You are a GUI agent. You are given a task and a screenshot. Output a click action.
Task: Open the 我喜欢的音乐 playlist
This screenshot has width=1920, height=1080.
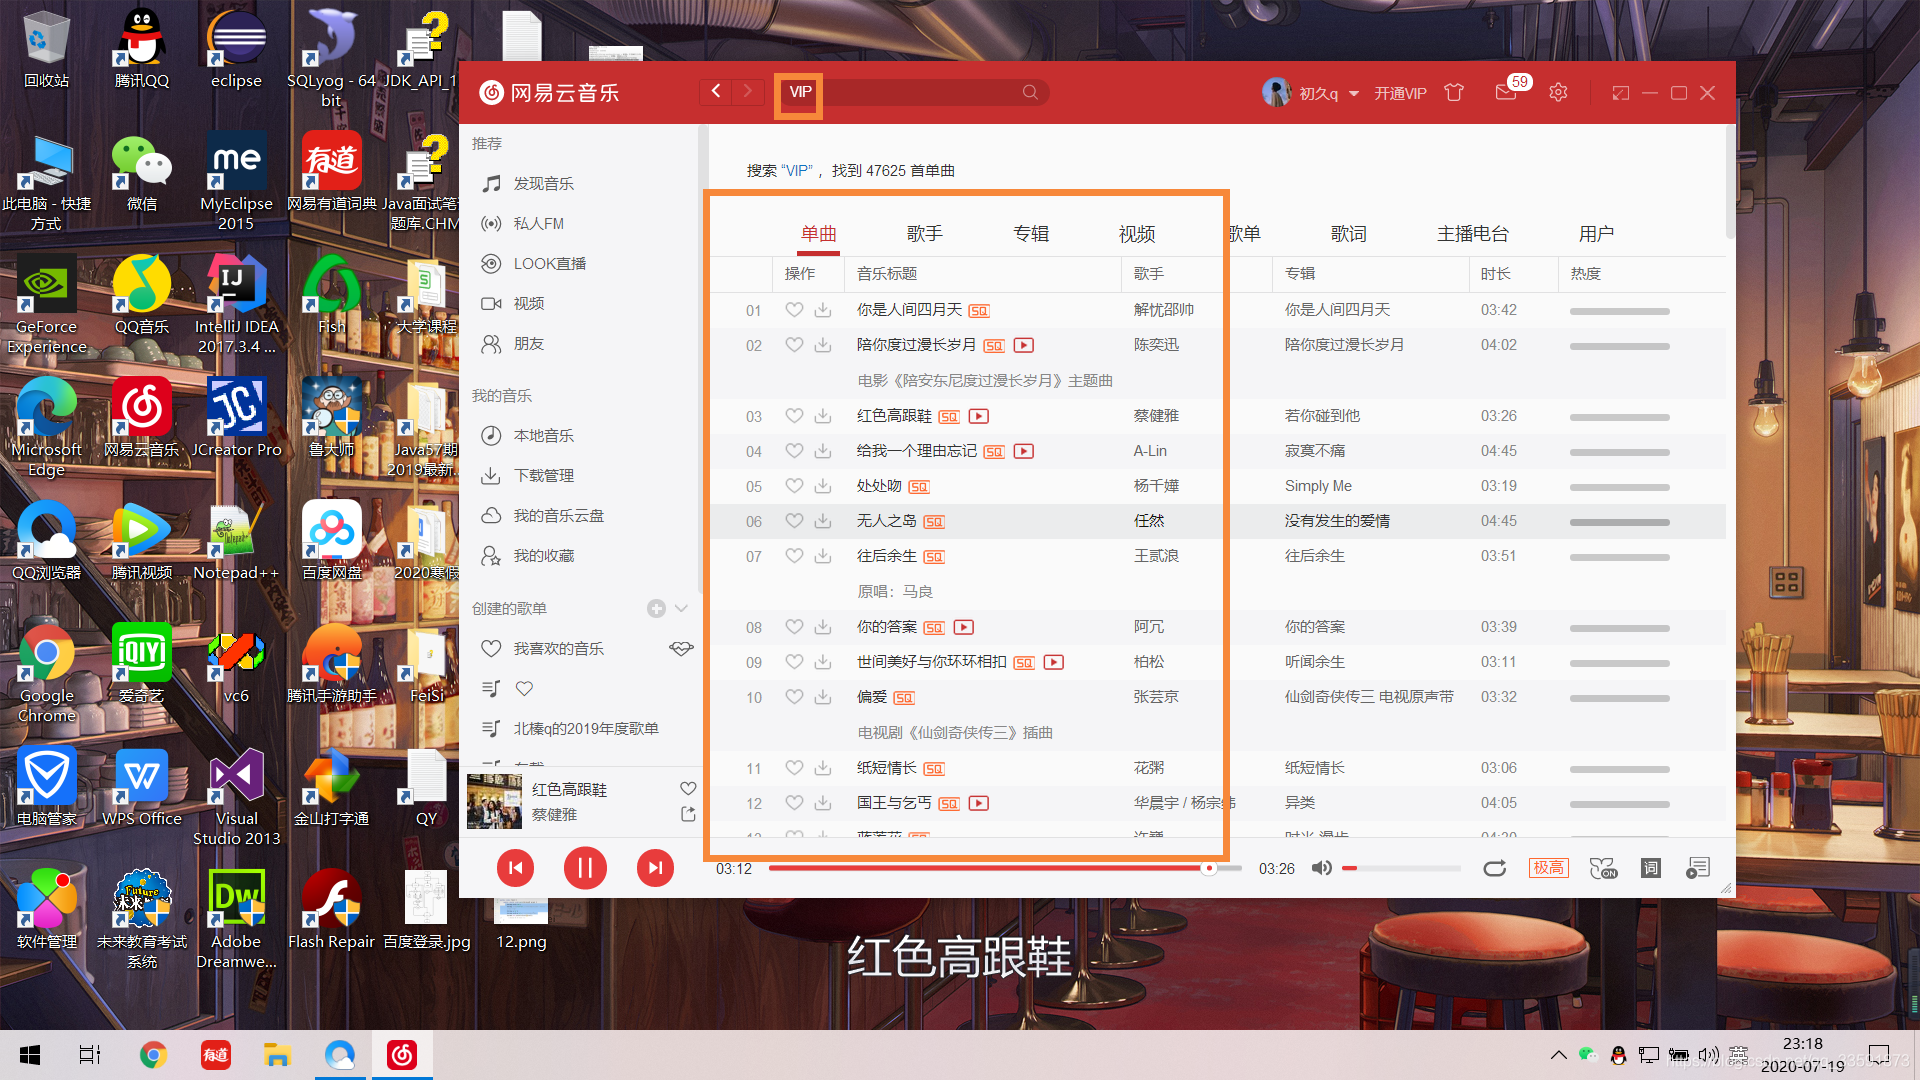coord(559,649)
